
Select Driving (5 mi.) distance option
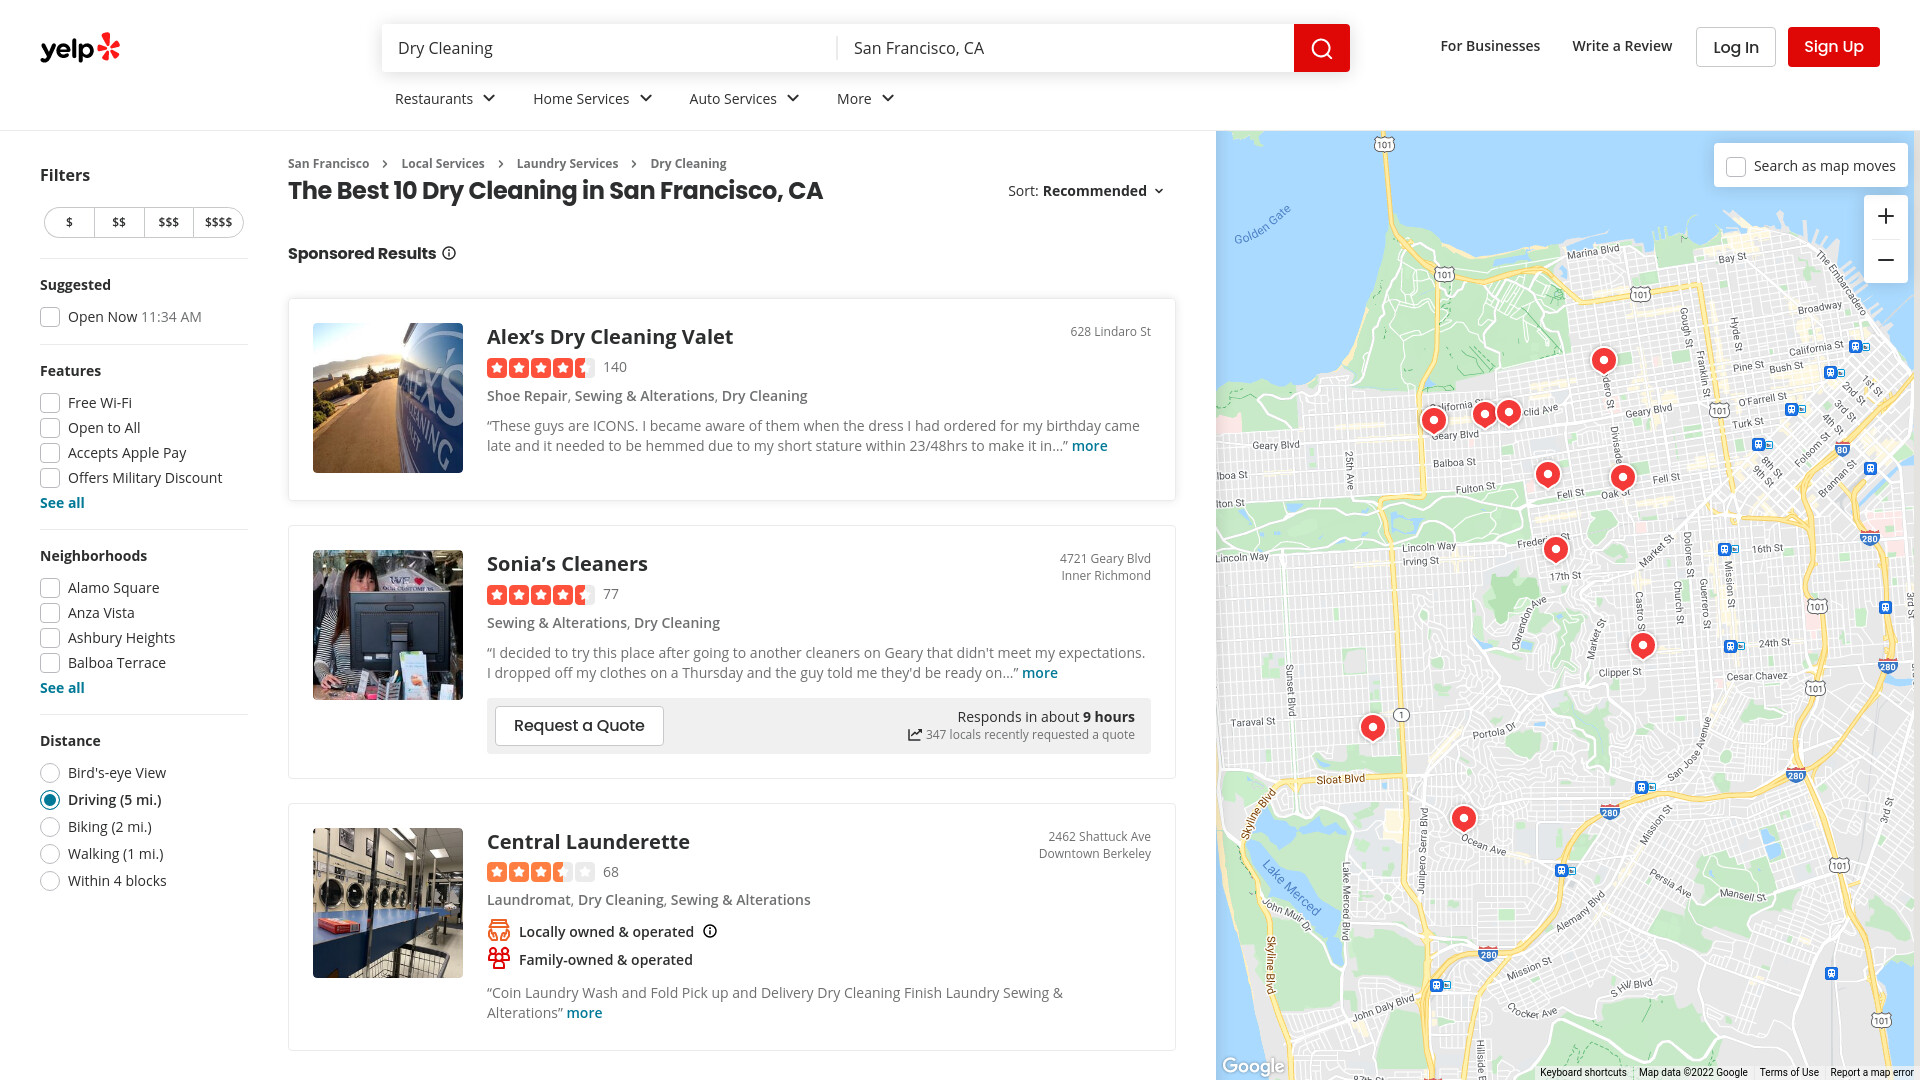[x=50, y=800]
